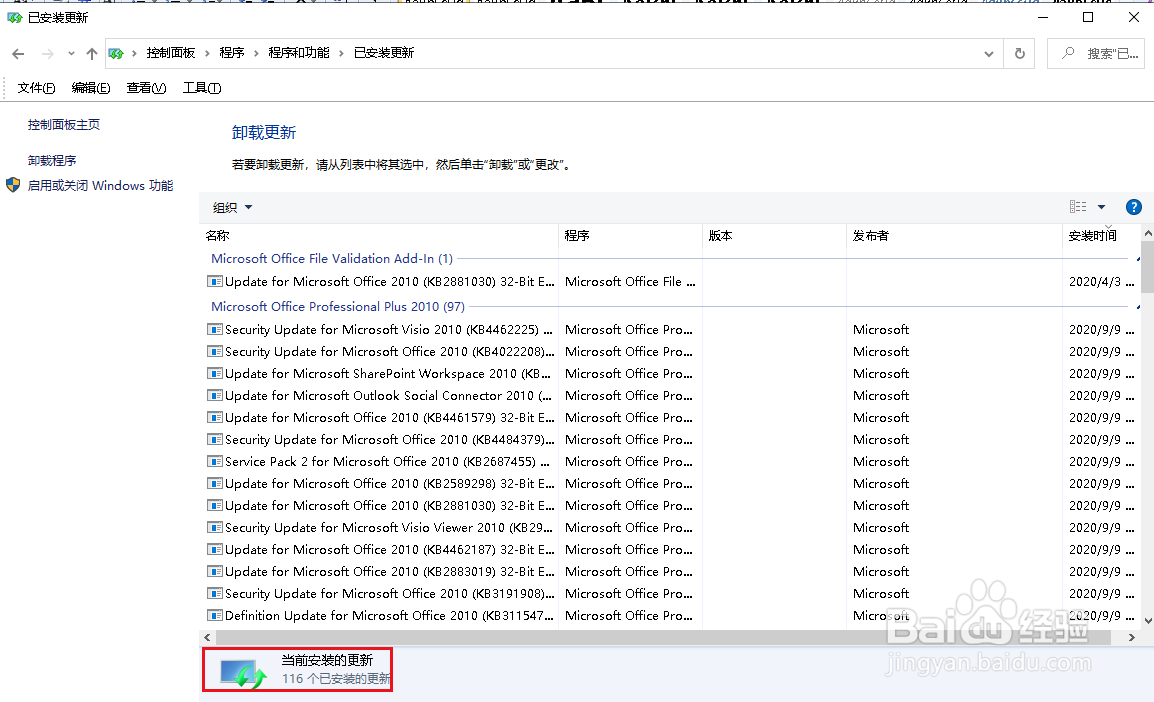Click icon of Definition Update KB311547 row
The image size is (1154, 702).
pyautogui.click(x=215, y=616)
